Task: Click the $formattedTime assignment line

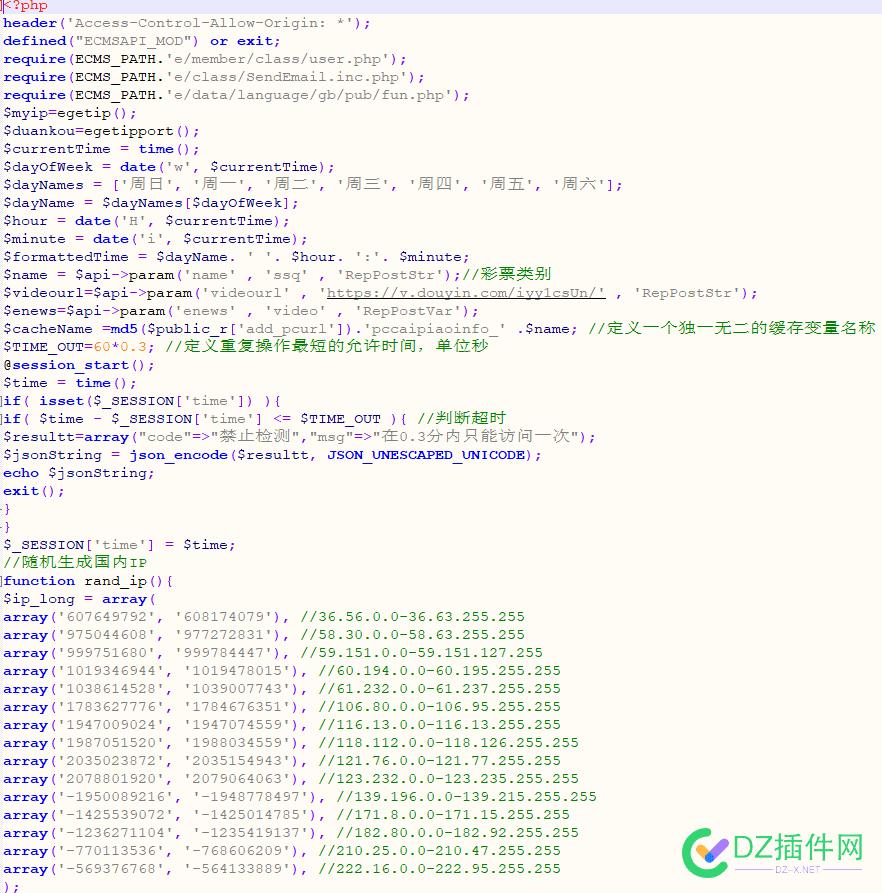Action: coord(236,257)
